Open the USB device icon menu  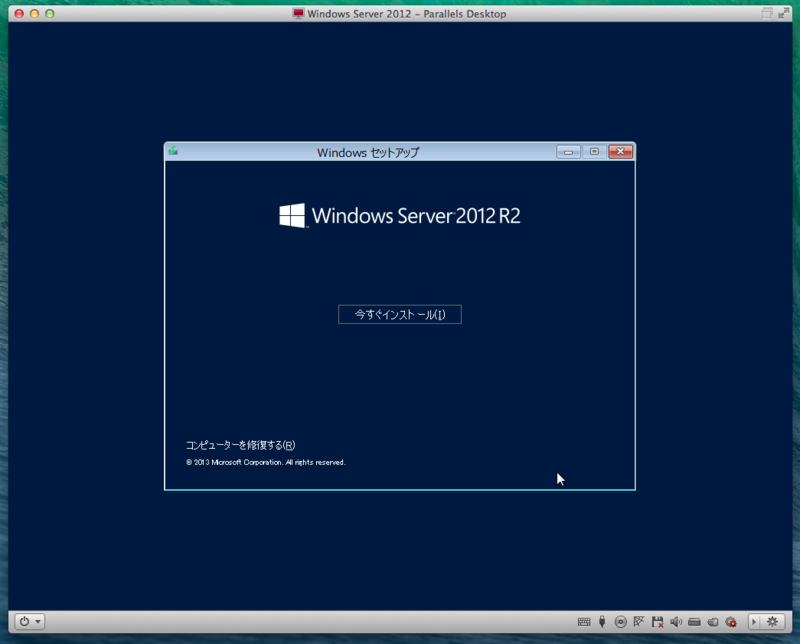[602, 622]
